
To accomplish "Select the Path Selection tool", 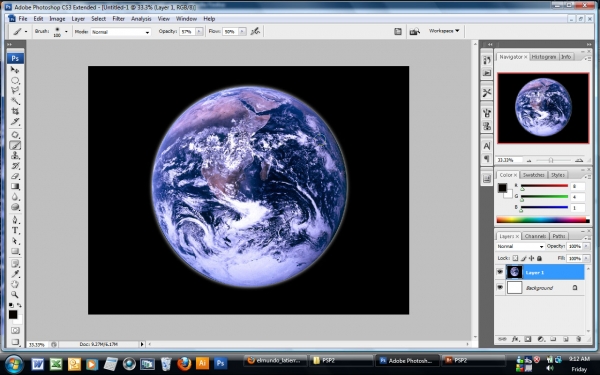I will click(15, 241).
